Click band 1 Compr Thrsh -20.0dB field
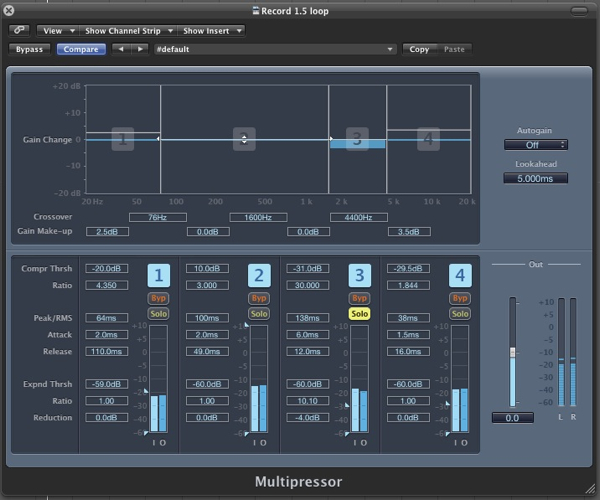Image resolution: width=600 pixels, height=500 pixels. (x=106, y=269)
